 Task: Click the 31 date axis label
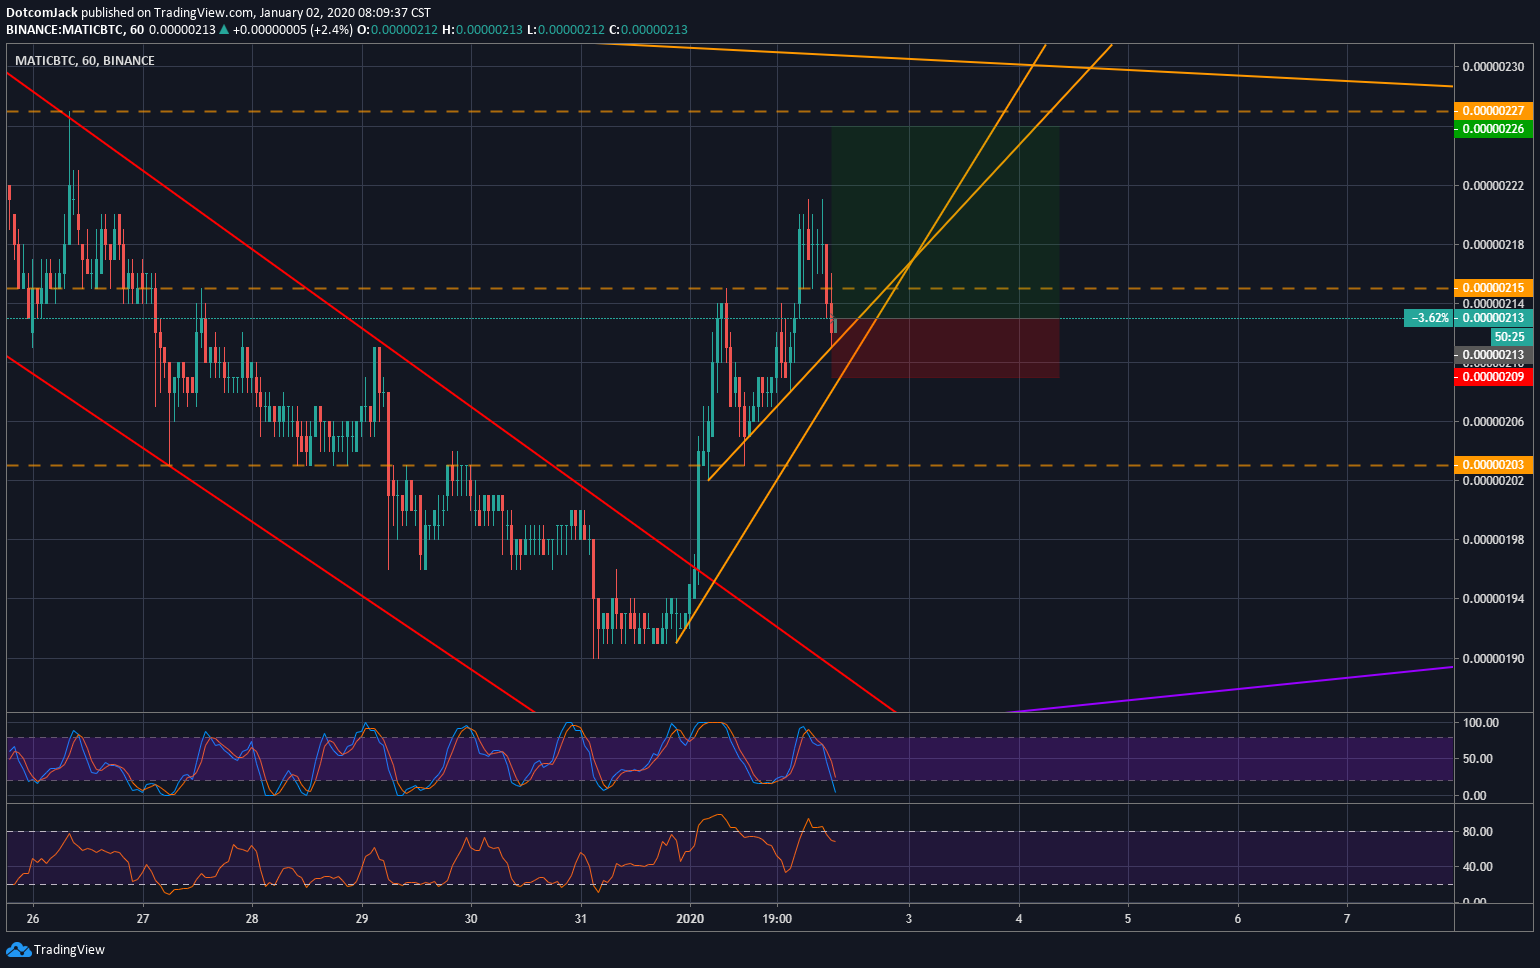click(x=581, y=919)
